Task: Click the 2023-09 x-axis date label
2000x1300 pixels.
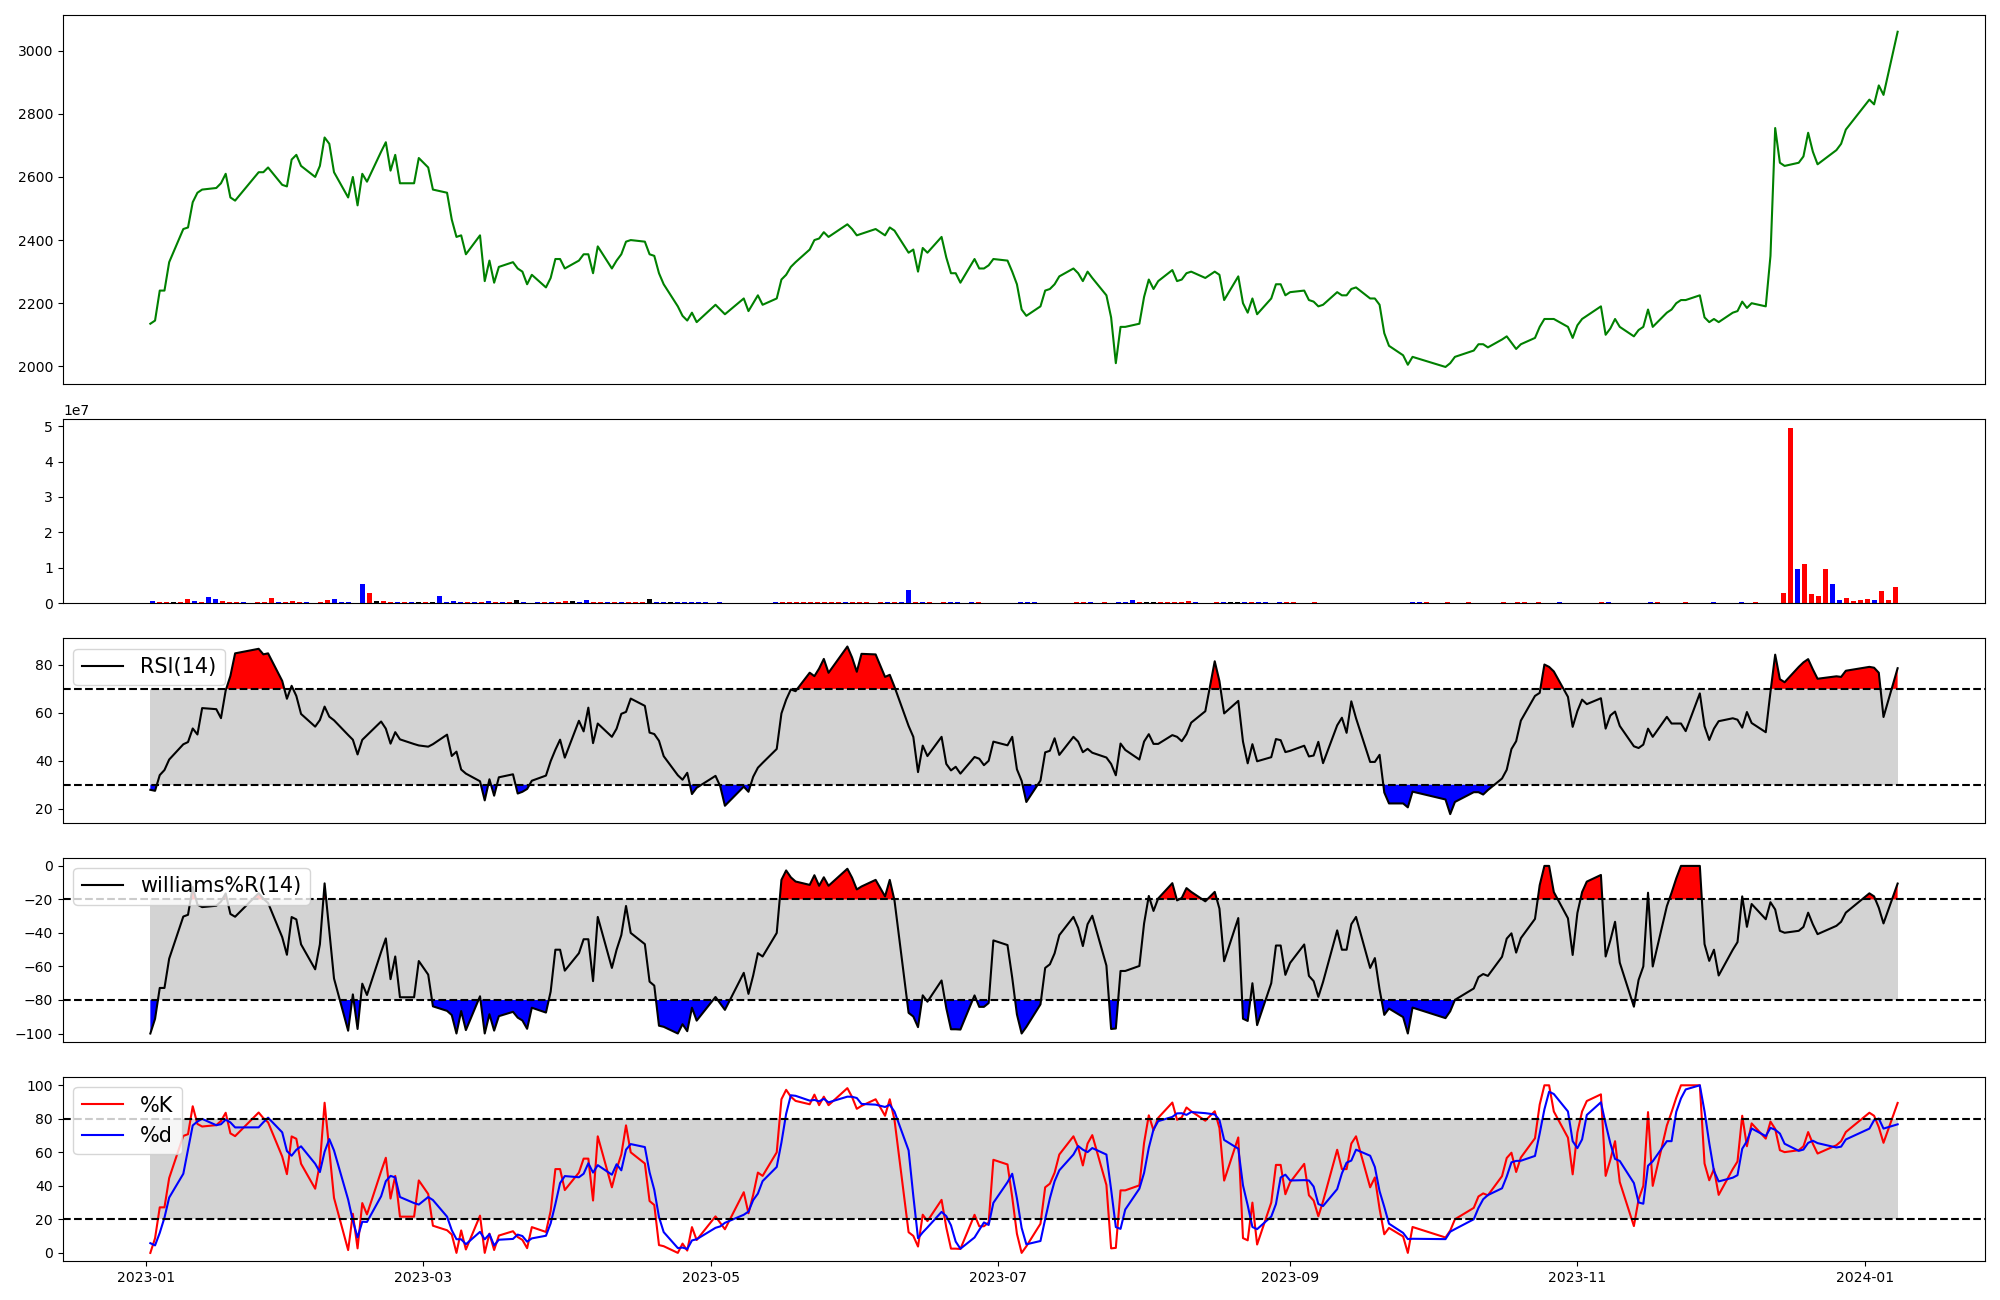Action: click(x=1290, y=1277)
